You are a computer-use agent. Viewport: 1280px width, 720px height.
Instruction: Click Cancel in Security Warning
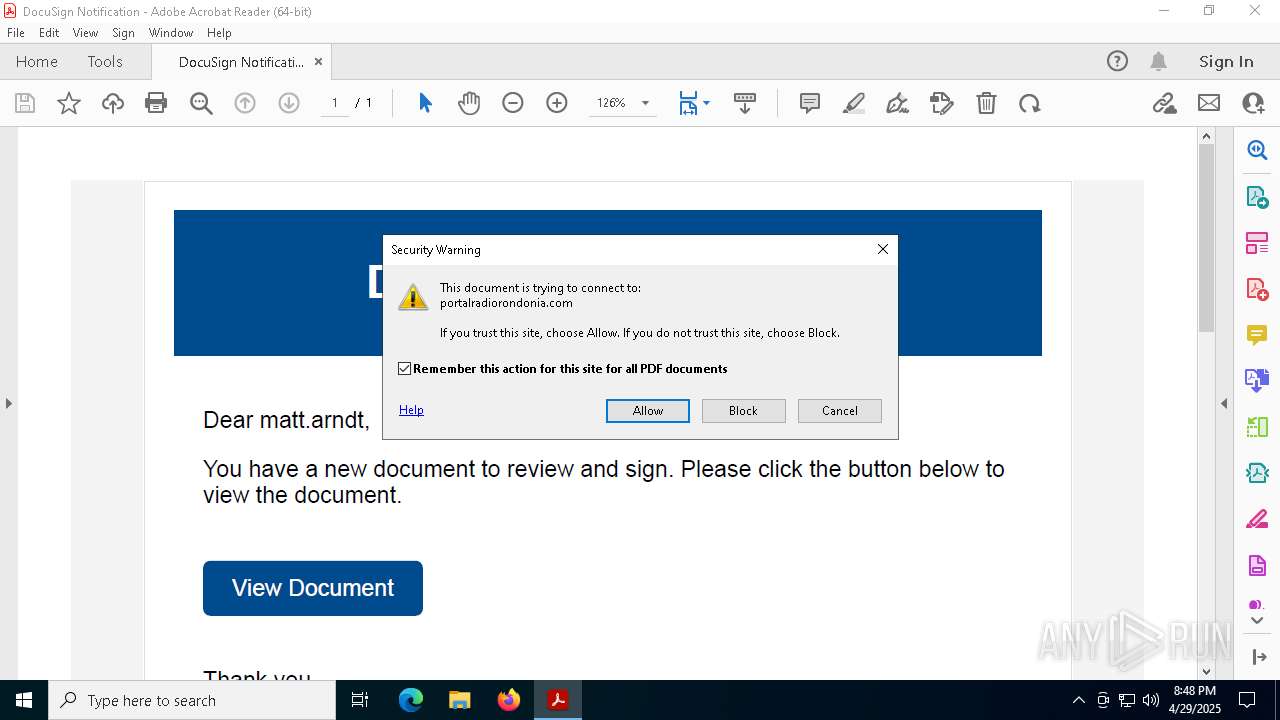click(x=840, y=411)
